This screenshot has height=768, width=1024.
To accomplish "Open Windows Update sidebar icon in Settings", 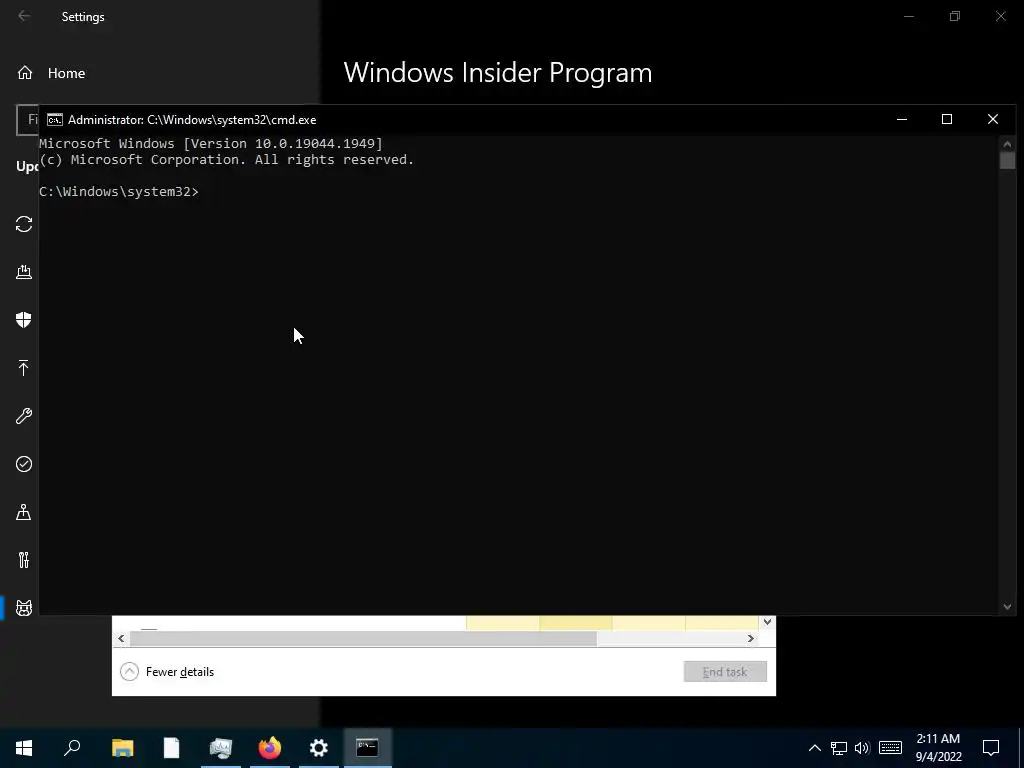I will tap(24, 224).
